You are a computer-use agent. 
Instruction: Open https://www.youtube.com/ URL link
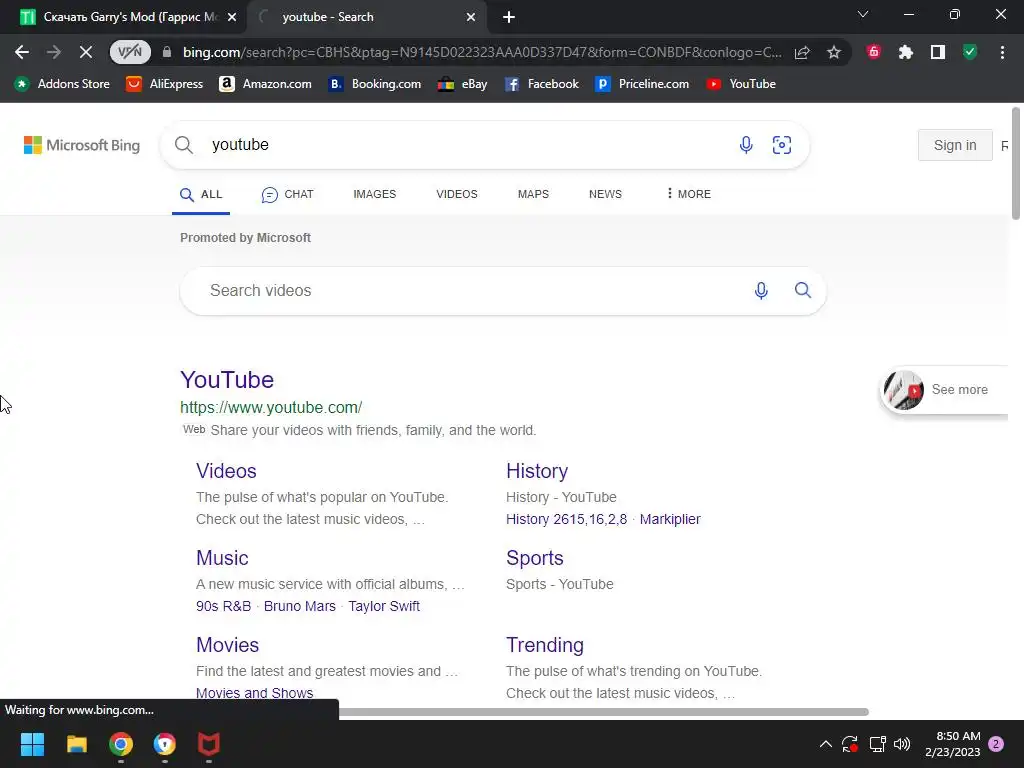(271, 408)
